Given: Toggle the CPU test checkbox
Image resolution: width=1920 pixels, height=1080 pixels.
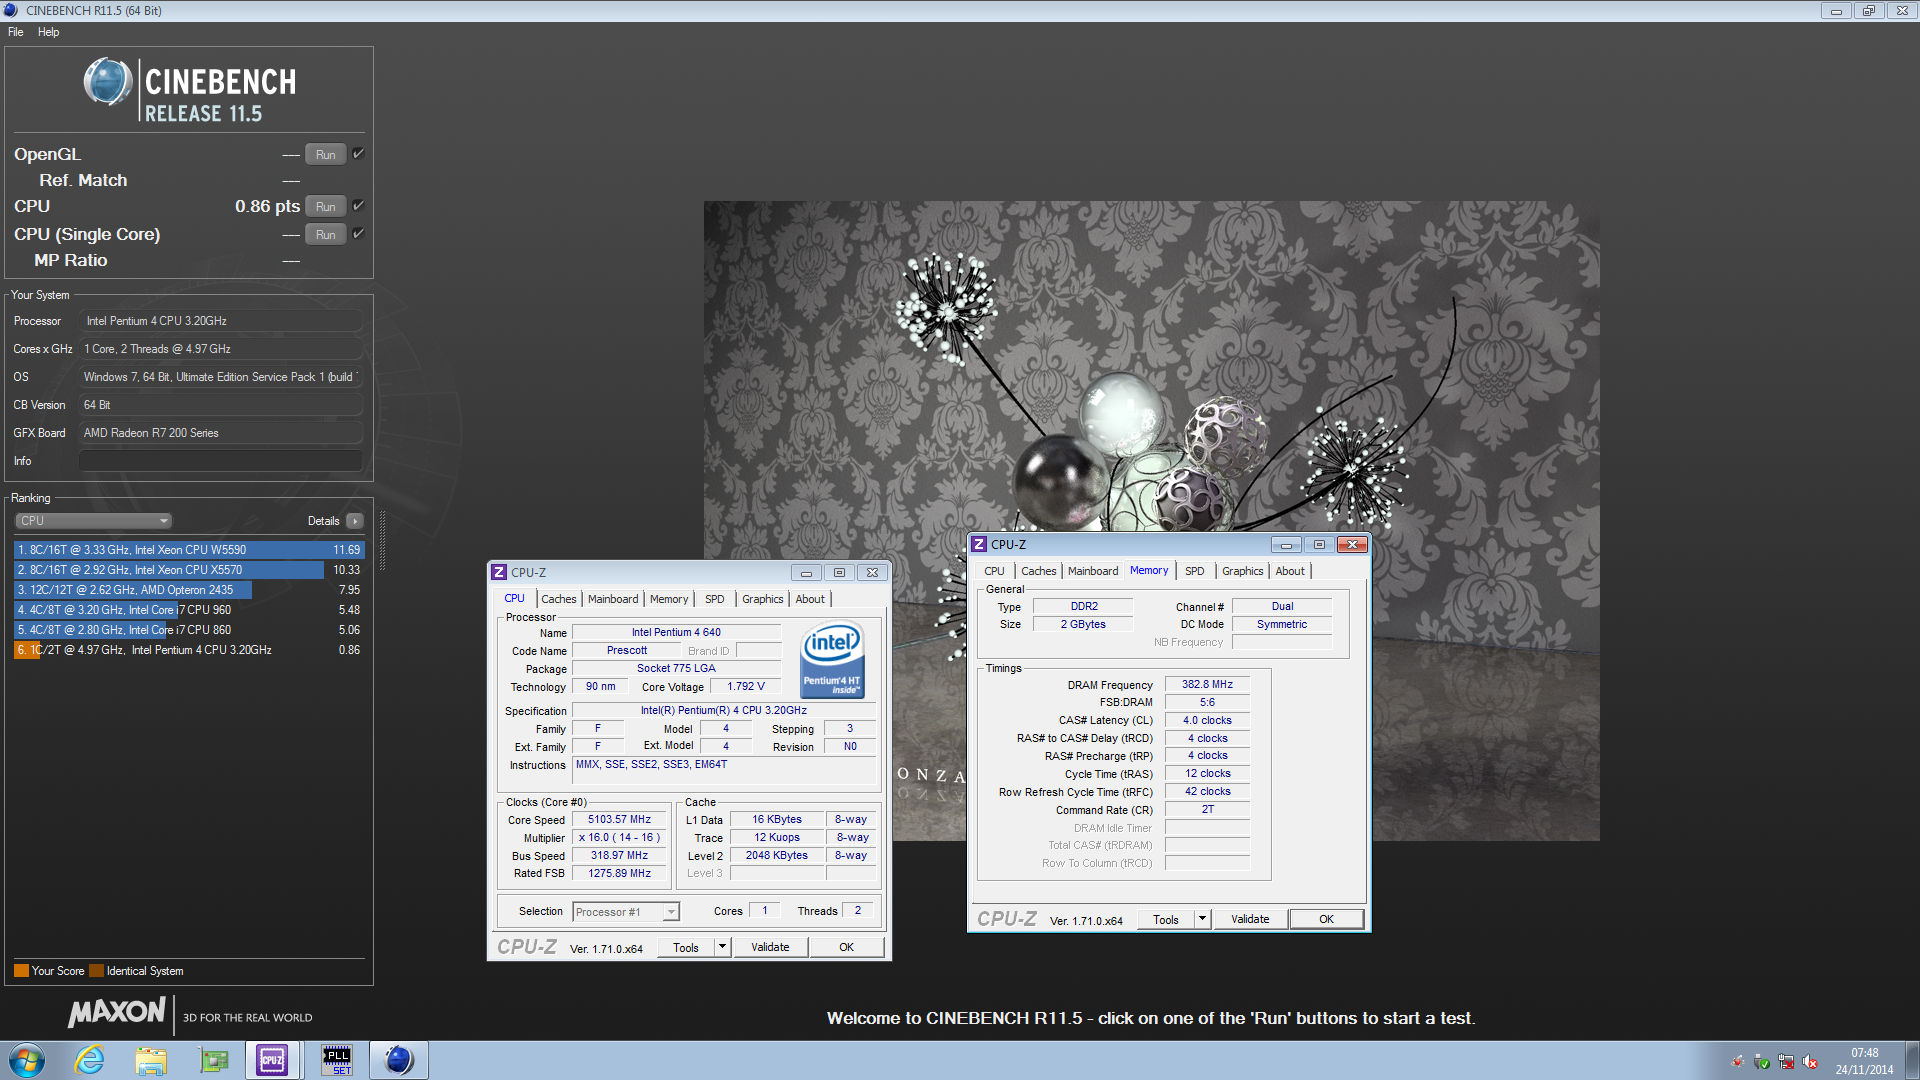Looking at the screenshot, I should (358, 205).
